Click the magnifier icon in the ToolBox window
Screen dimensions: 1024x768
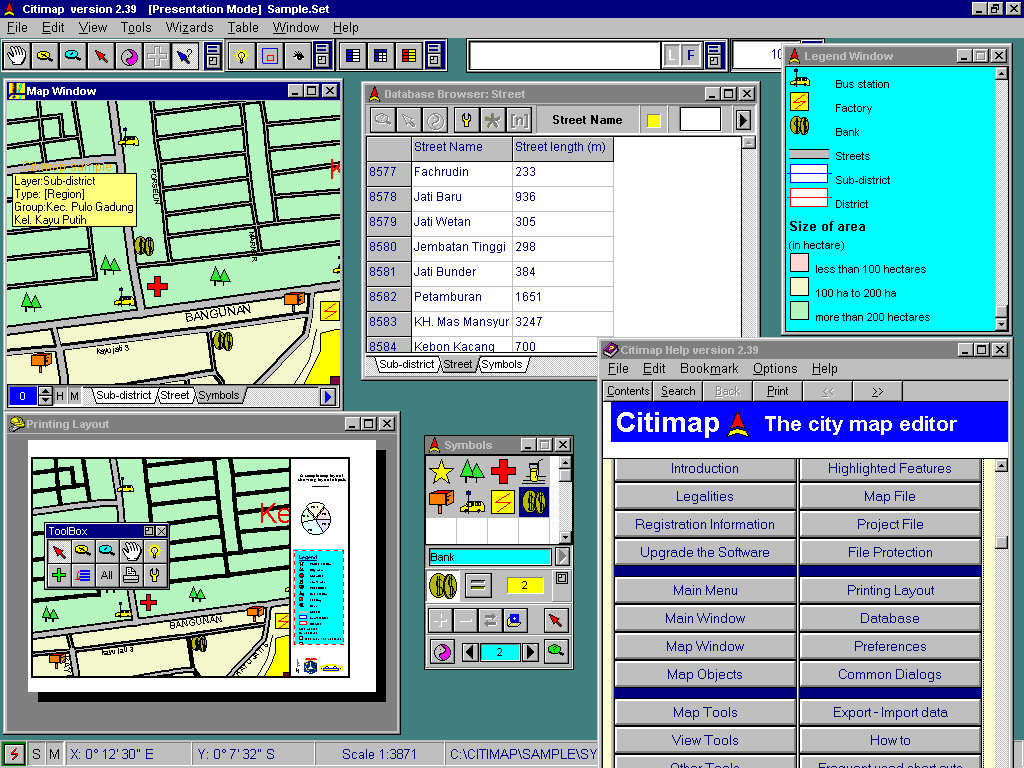(82, 549)
